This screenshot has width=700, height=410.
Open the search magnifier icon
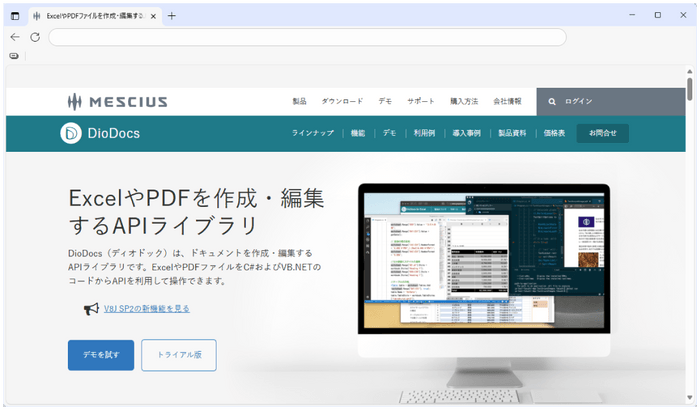tap(552, 102)
